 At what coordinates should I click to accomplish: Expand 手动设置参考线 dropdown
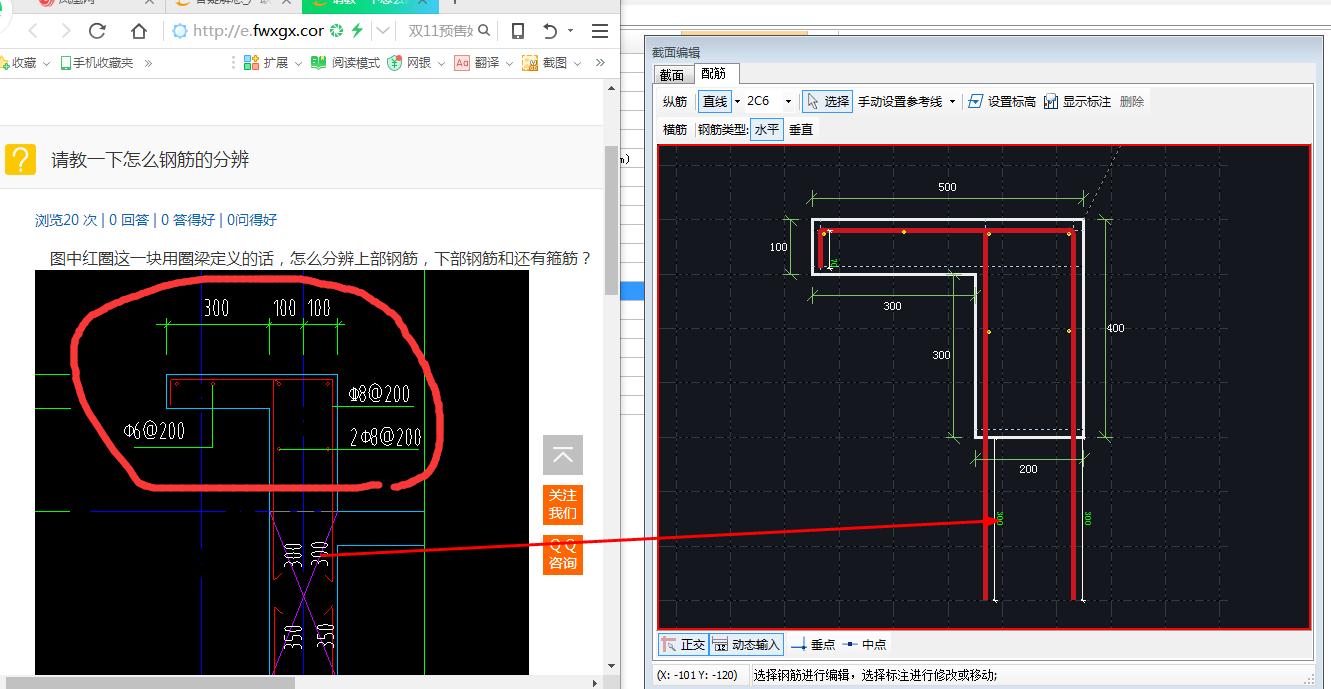952,101
